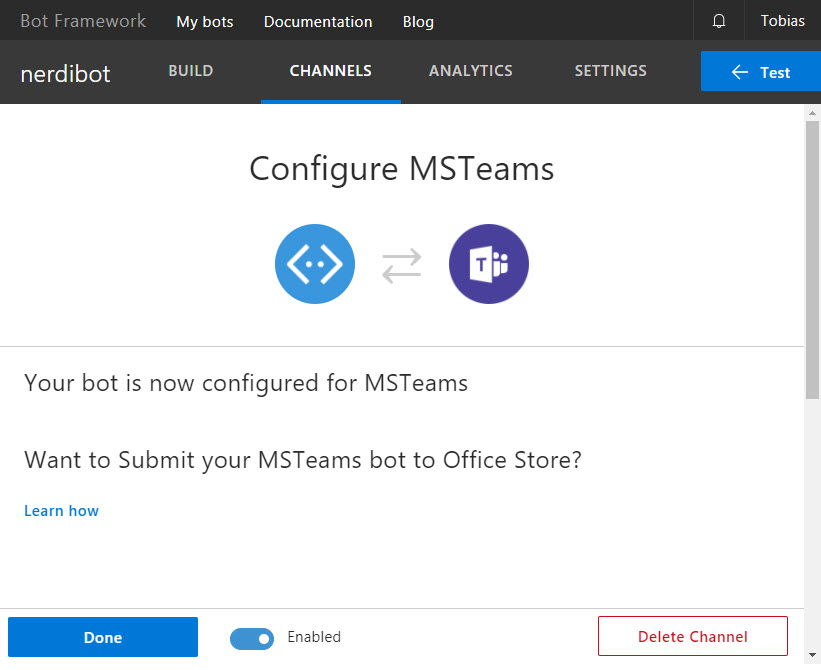Follow the Learn how link

61,510
